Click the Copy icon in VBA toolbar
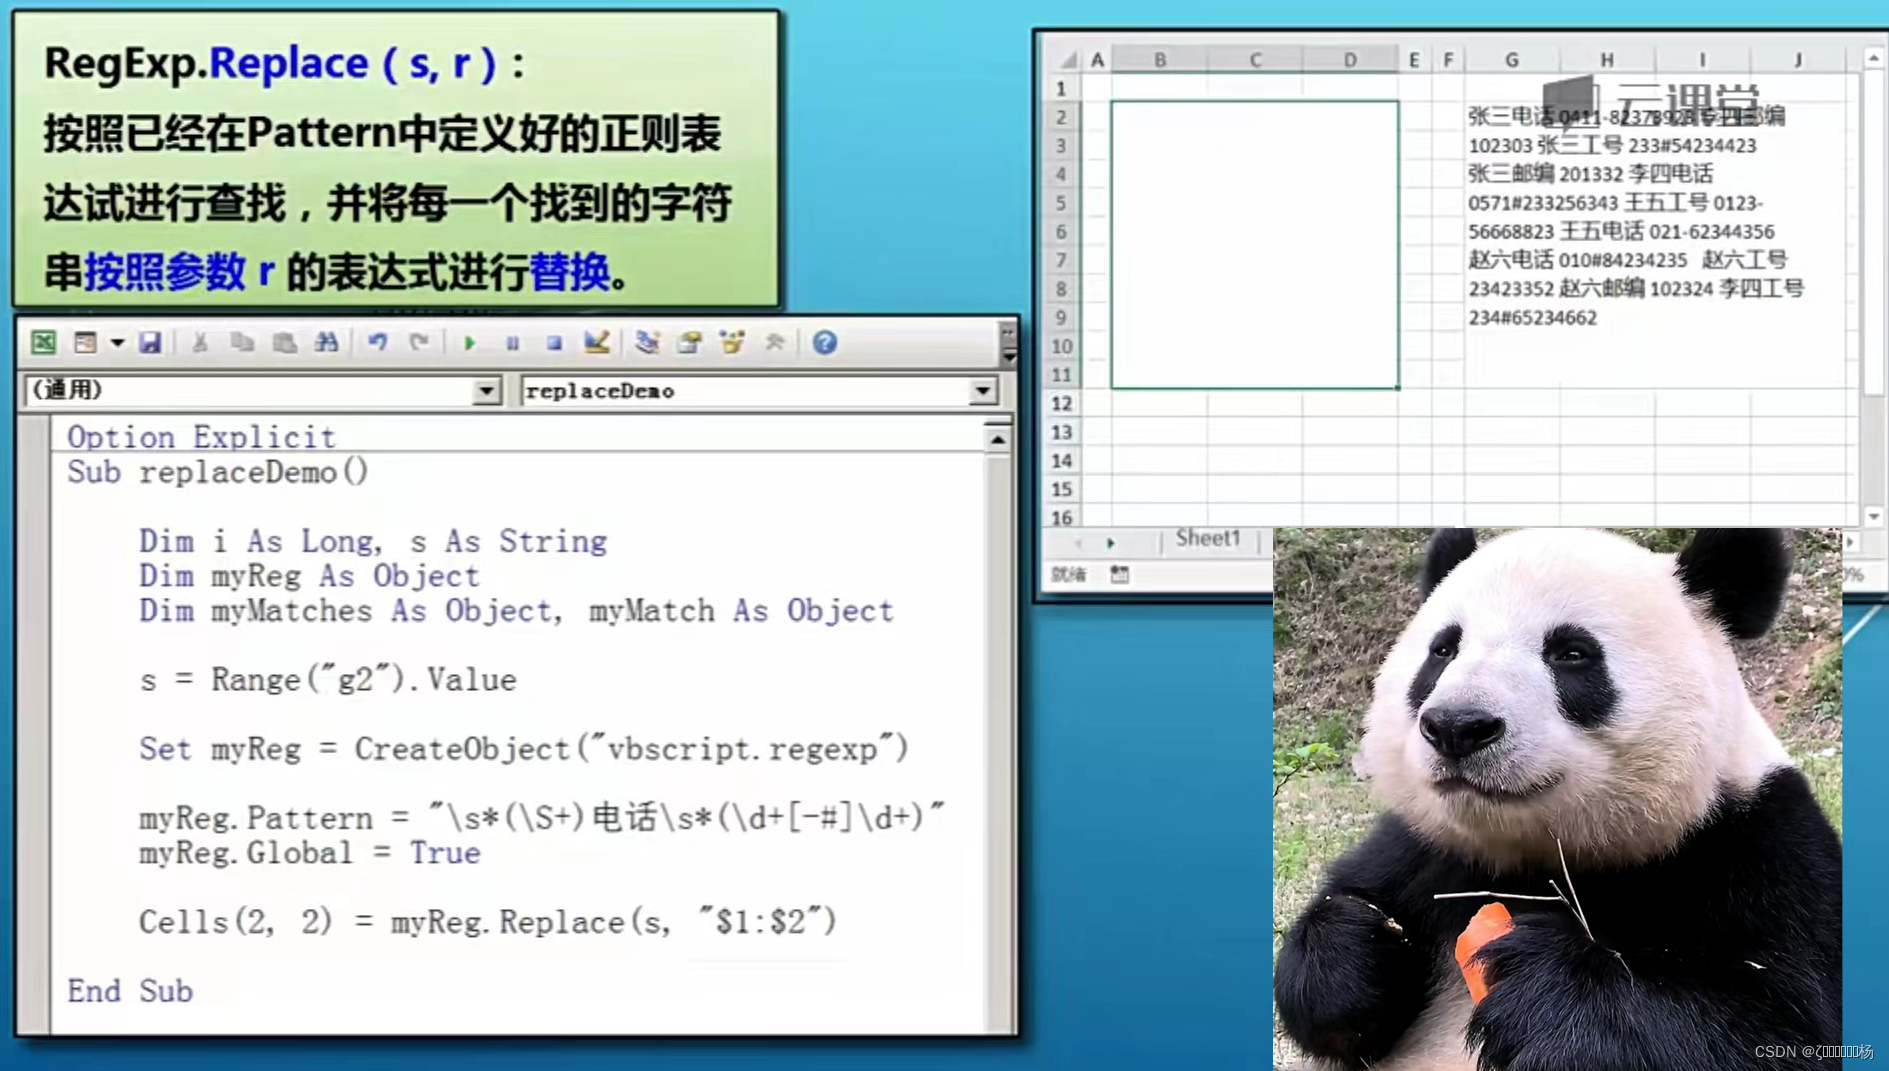This screenshot has height=1071, width=1889. [242, 343]
